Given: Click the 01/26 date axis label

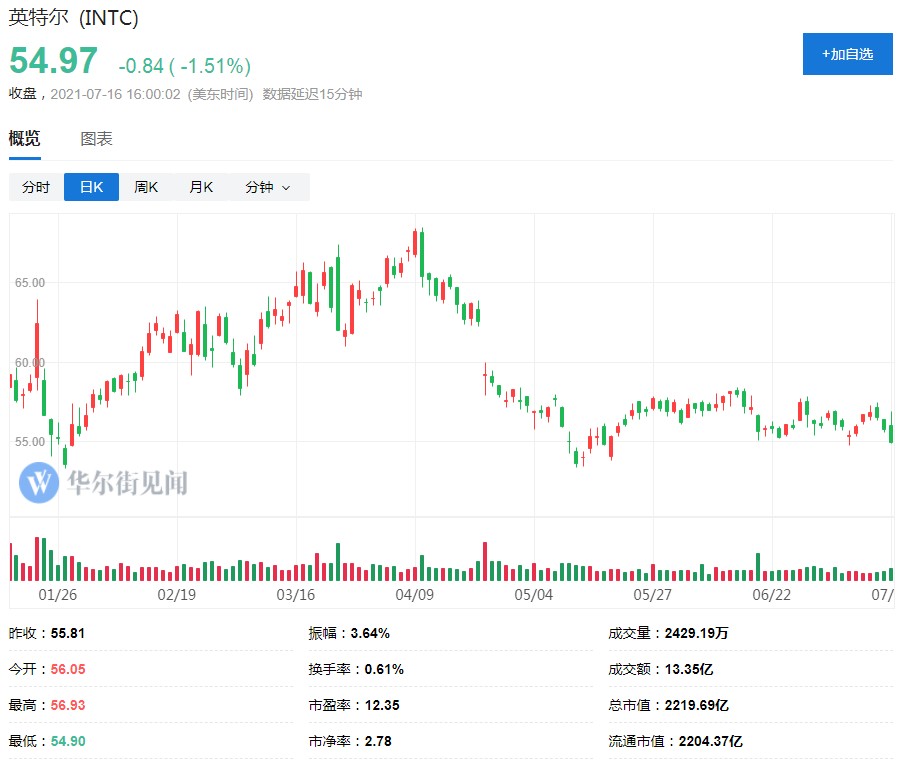Looking at the screenshot, I should point(58,594).
